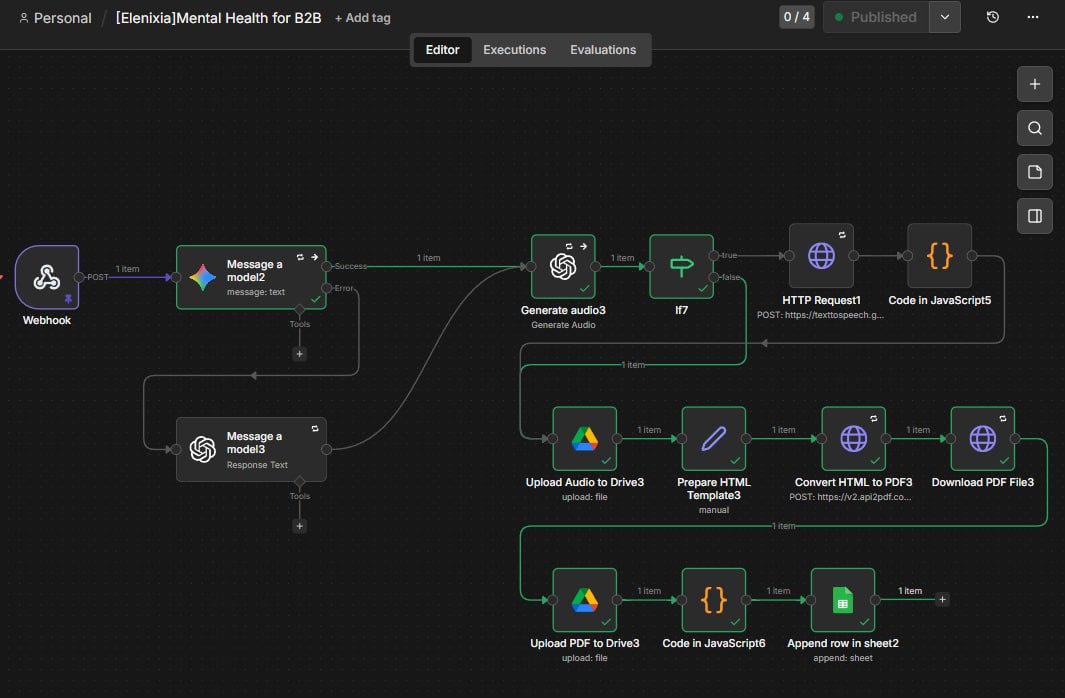Expand the Published dropdown arrow
This screenshot has height=698, width=1065.
945,17
